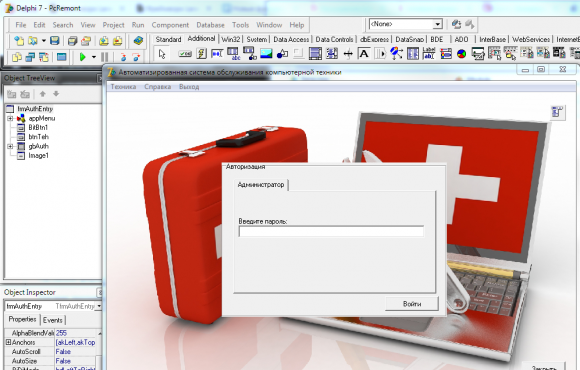Select the Image component in the palette

point(266,54)
